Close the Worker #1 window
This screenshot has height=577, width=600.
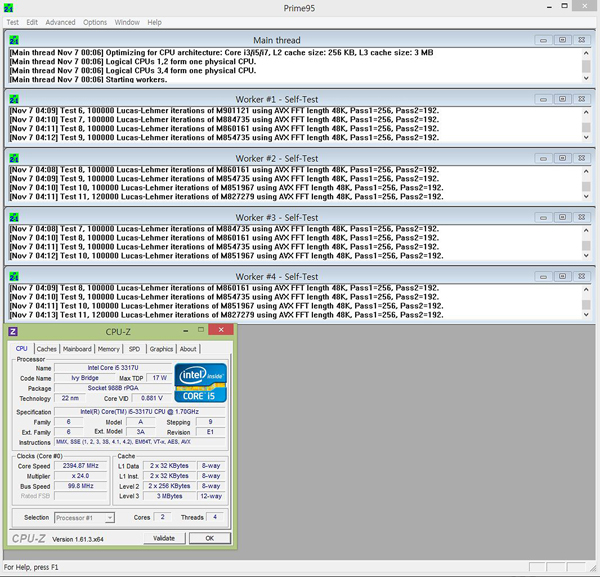click(x=582, y=99)
